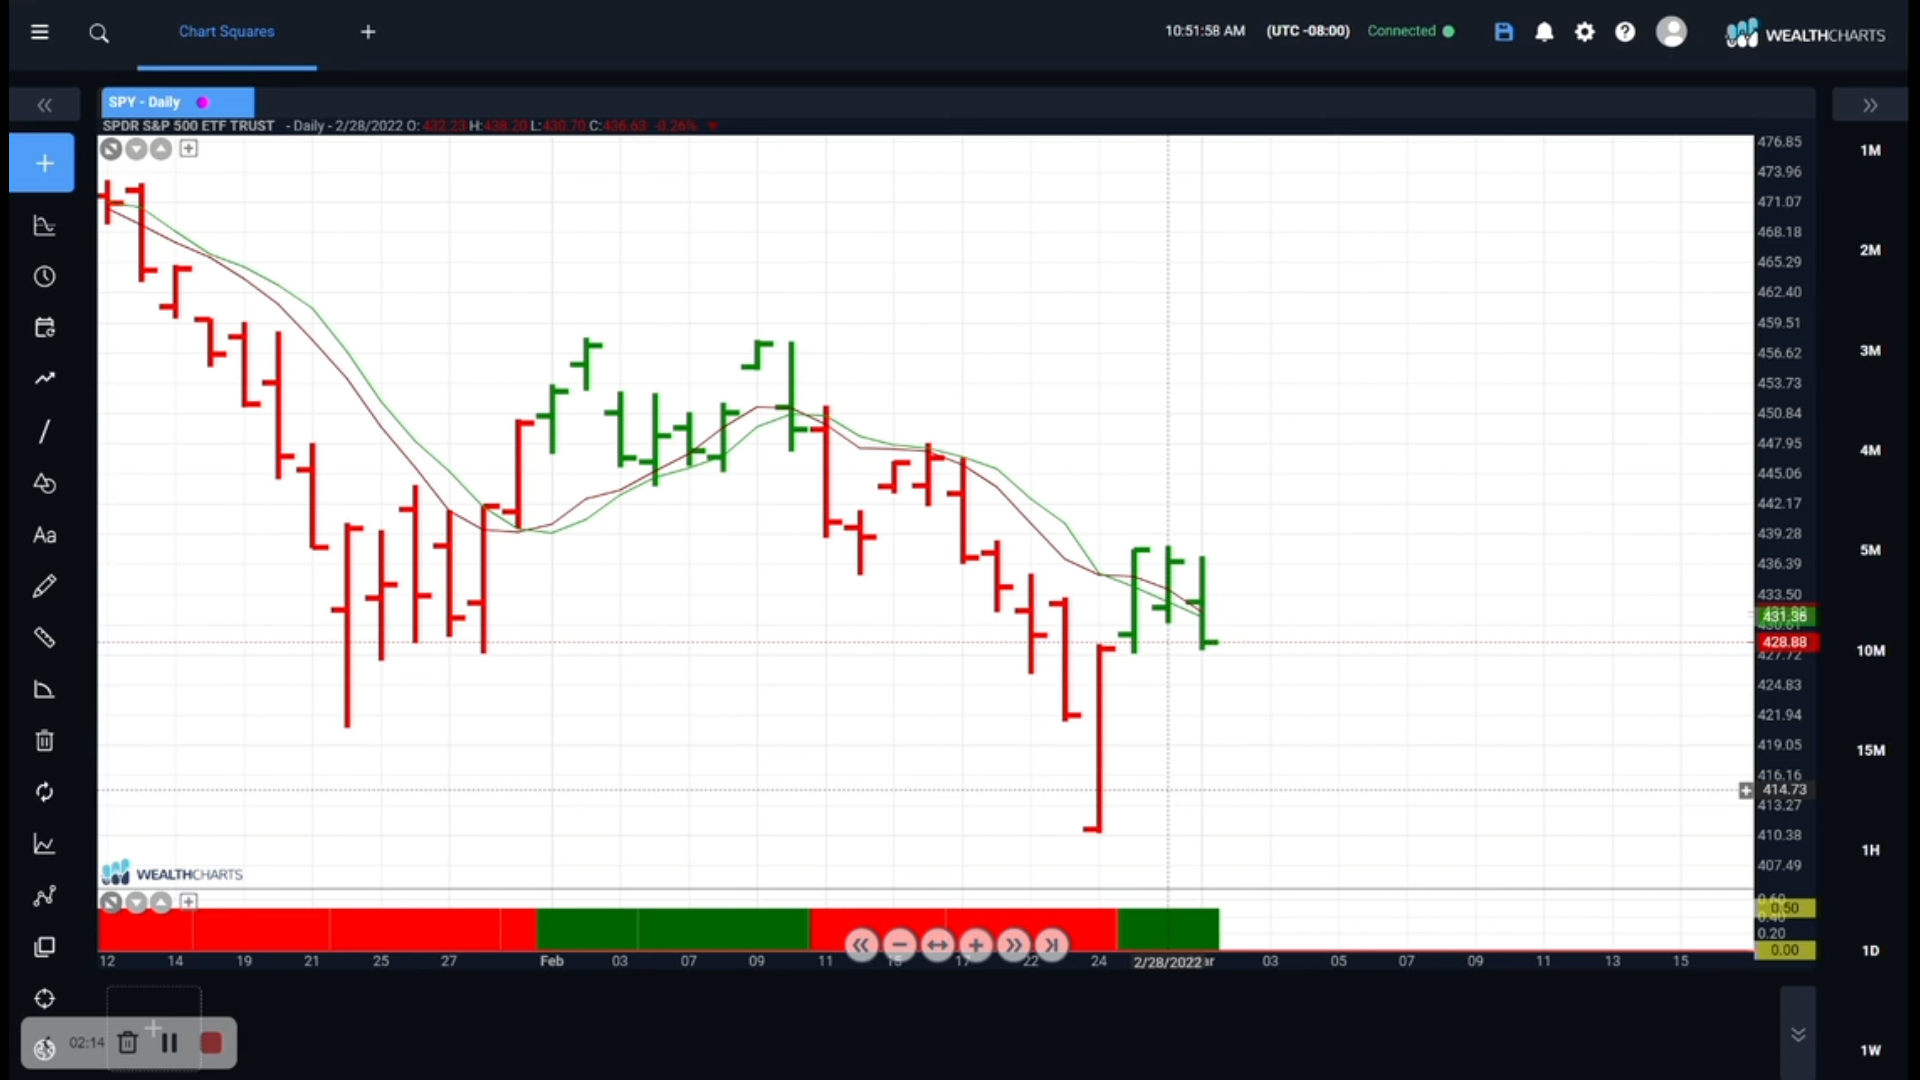Open the clock timeframe icon in the left toolbar
The width and height of the screenshot is (1920, 1080).
[44, 277]
